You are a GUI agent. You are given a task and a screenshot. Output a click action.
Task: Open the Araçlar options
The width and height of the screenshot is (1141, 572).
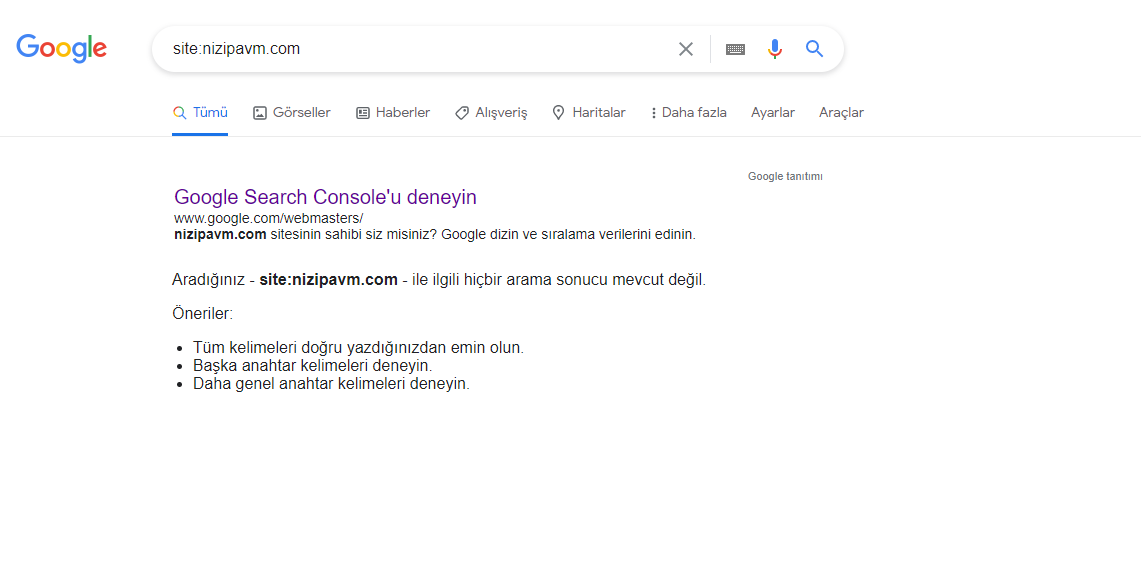(841, 113)
